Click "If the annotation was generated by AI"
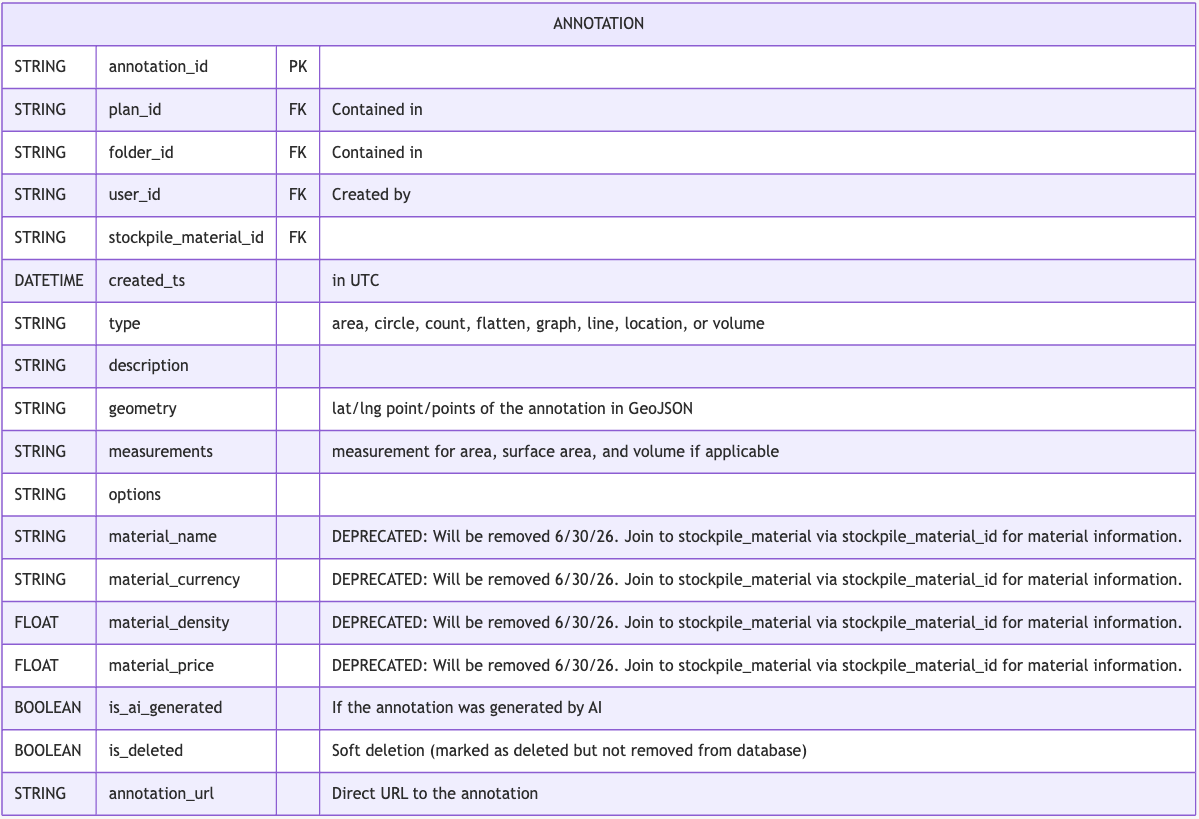The height and width of the screenshot is (819, 1199). 466,707
